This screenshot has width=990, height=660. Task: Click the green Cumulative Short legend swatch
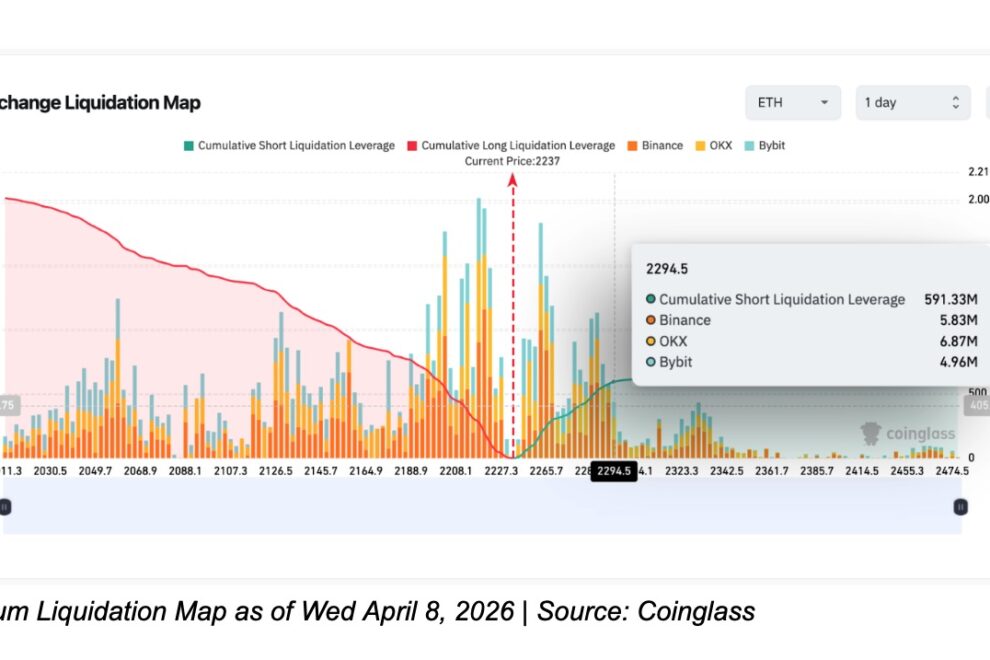point(188,146)
